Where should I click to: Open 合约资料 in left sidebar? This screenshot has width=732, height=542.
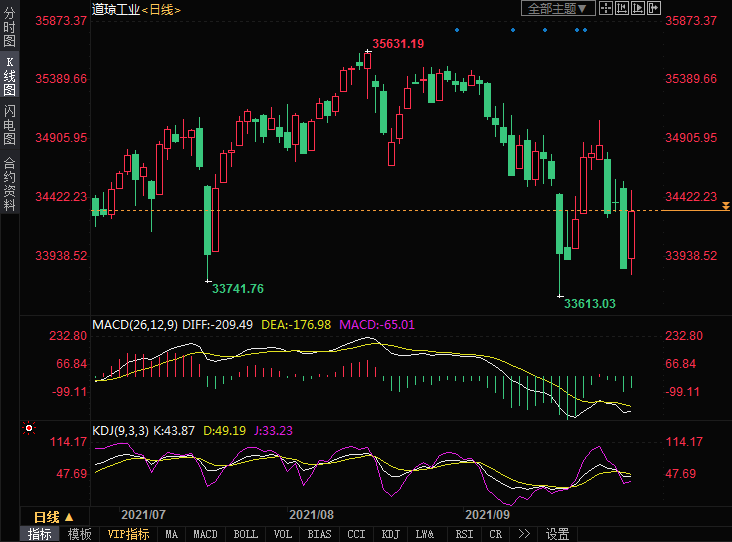[9, 184]
